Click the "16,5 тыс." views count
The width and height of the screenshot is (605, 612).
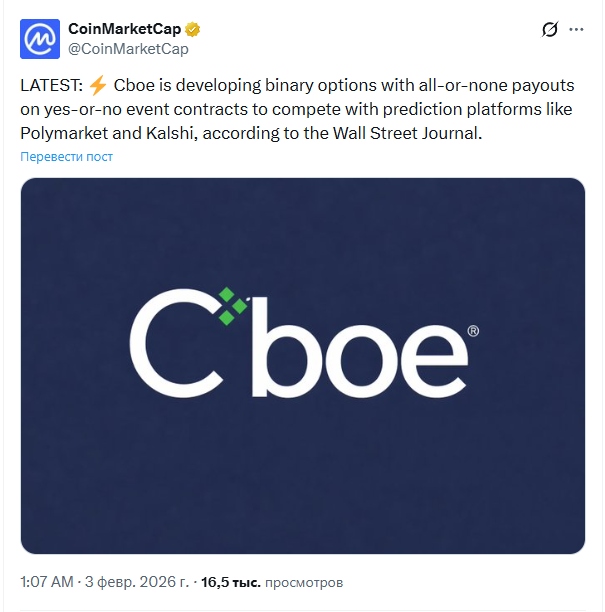point(228,581)
